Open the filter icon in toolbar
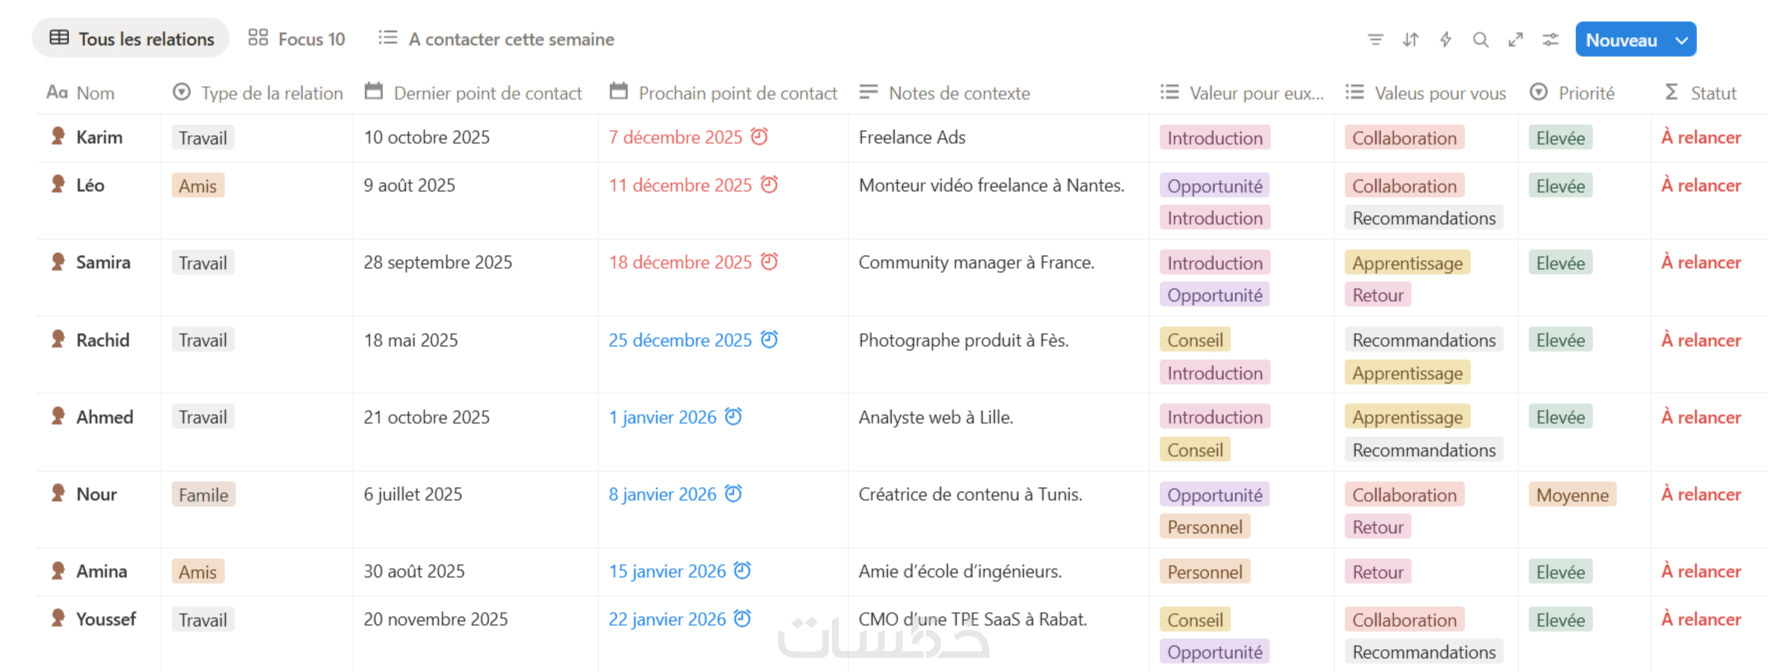The image size is (1768, 672). point(1375,40)
